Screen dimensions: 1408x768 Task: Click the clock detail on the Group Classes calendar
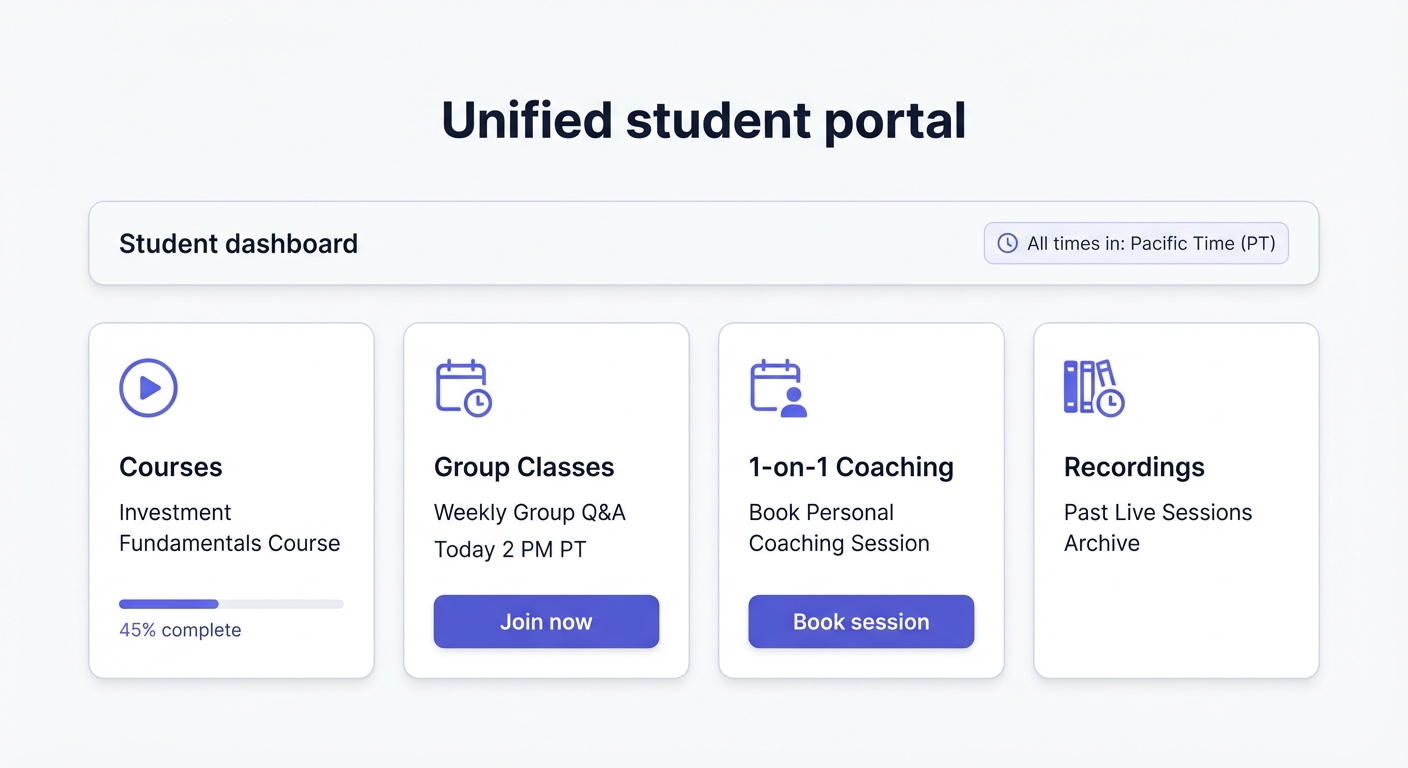click(478, 402)
